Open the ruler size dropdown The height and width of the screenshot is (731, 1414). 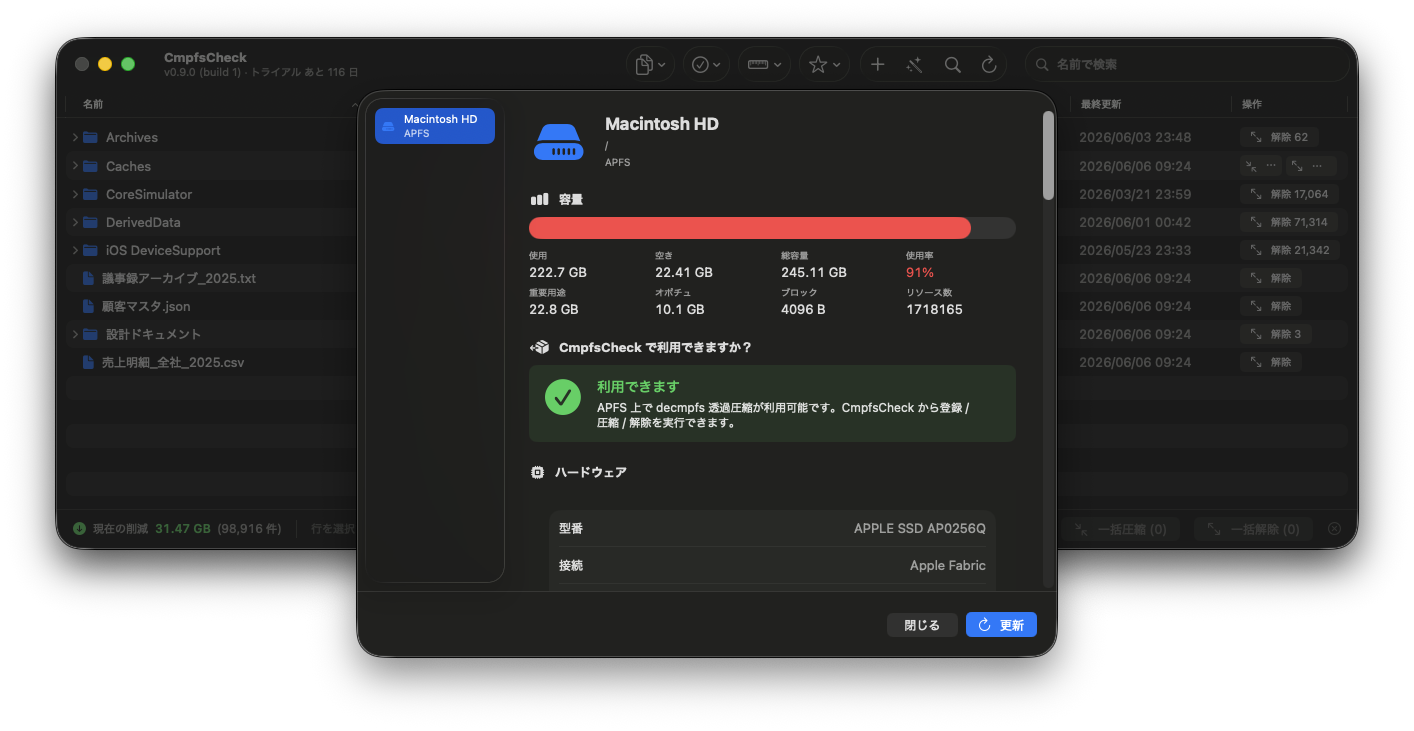pos(764,65)
